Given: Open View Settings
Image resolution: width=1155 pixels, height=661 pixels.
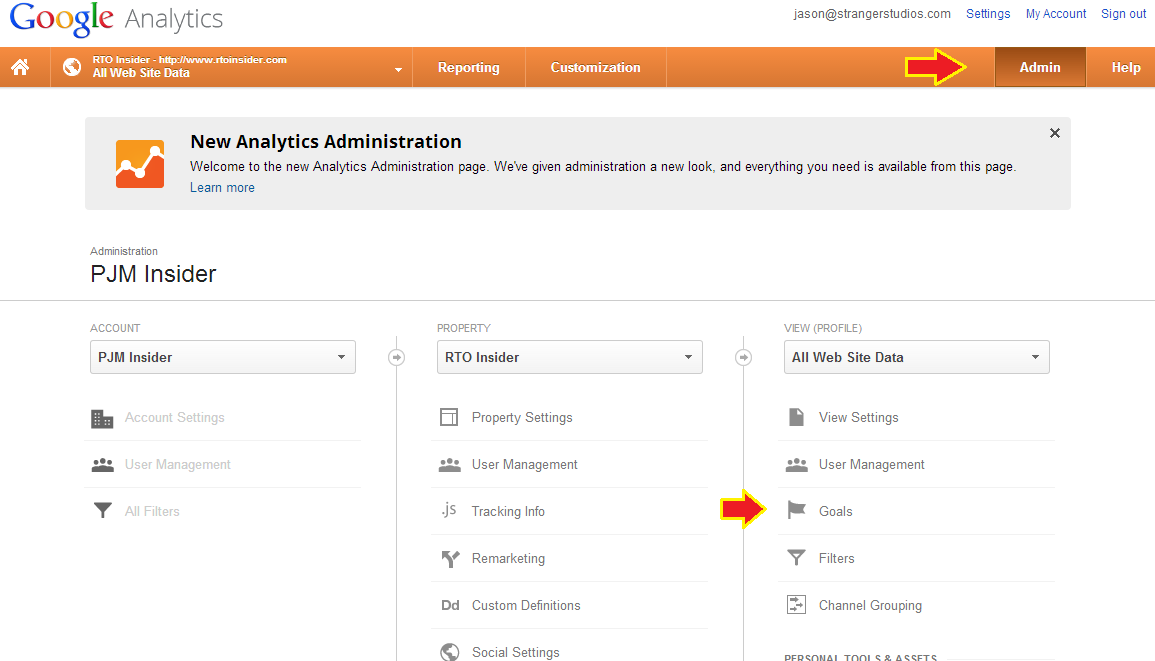Looking at the screenshot, I should 859,418.
